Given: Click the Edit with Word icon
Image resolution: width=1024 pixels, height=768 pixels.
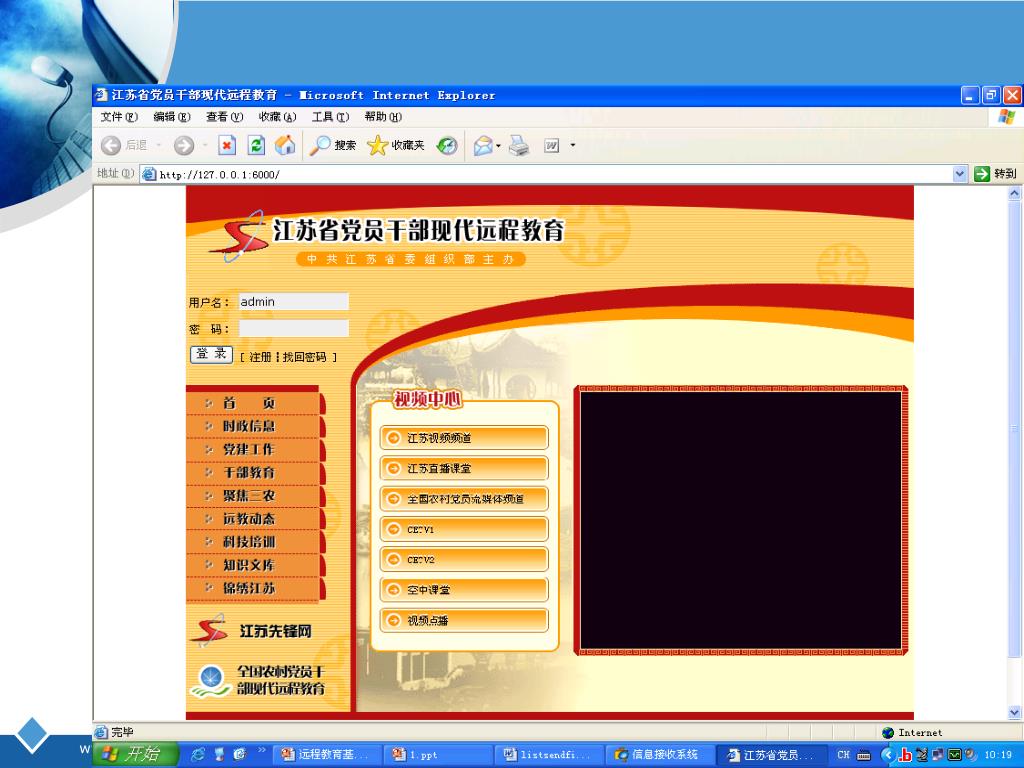Looking at the screenshot, I should click(552, 145).
